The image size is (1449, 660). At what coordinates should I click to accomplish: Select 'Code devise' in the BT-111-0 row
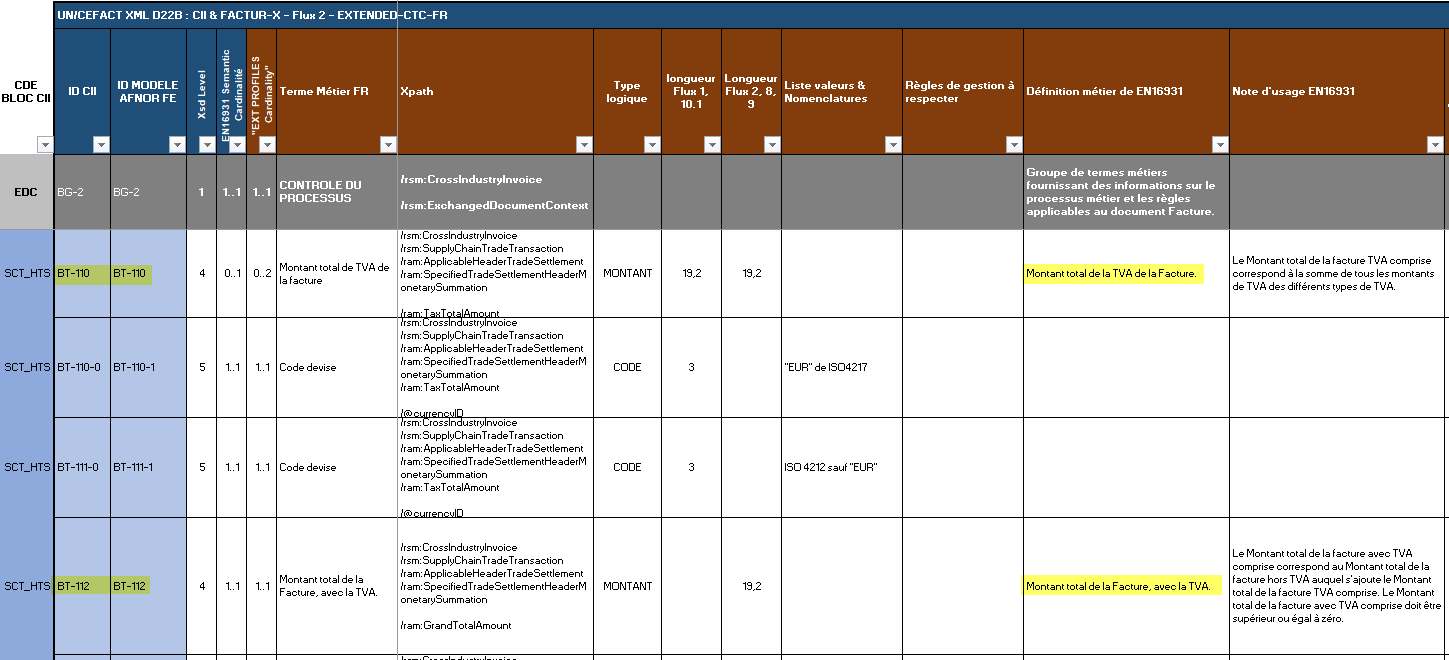coord(336,467)
